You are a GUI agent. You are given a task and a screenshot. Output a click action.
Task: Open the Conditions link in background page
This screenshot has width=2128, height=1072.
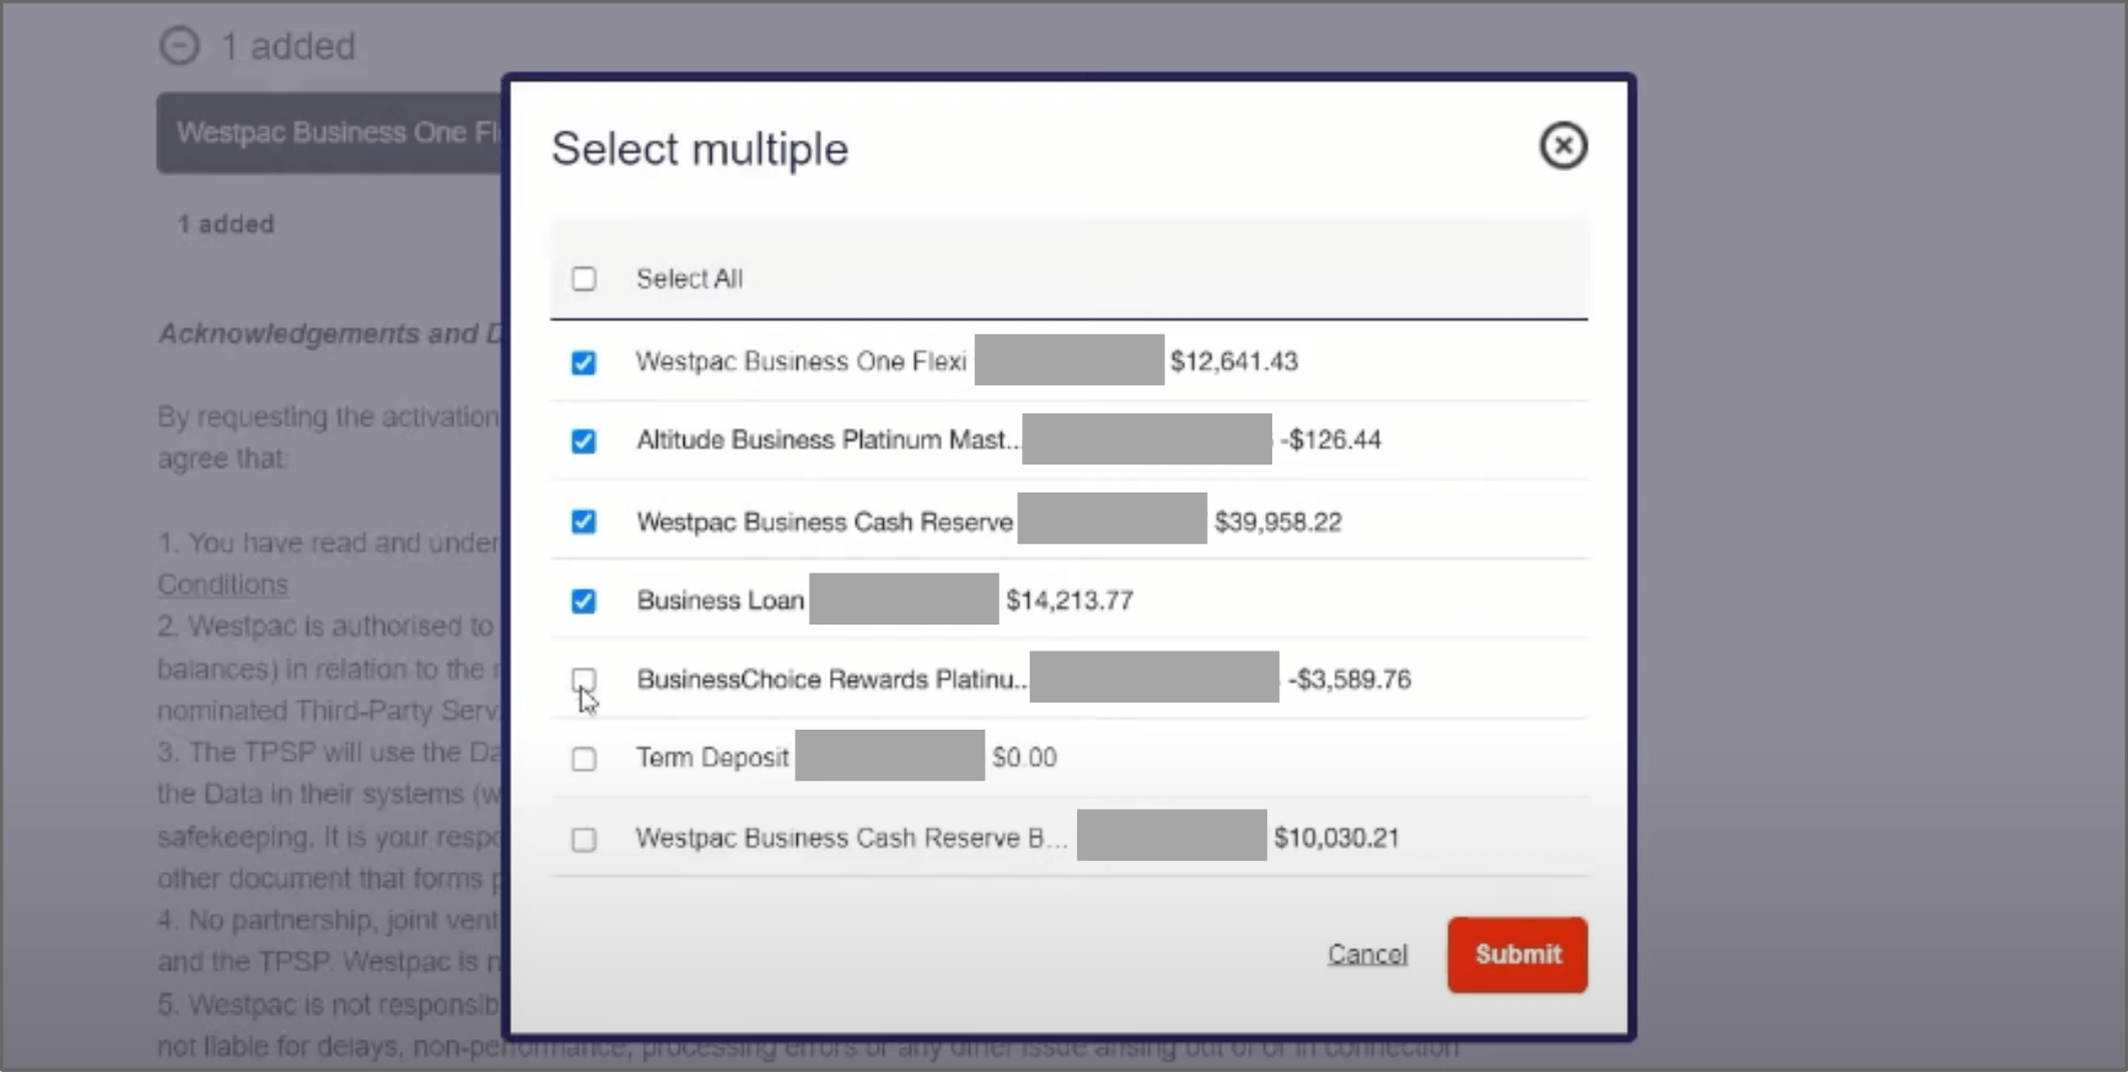pyautogui.click(x=223, y=584)
